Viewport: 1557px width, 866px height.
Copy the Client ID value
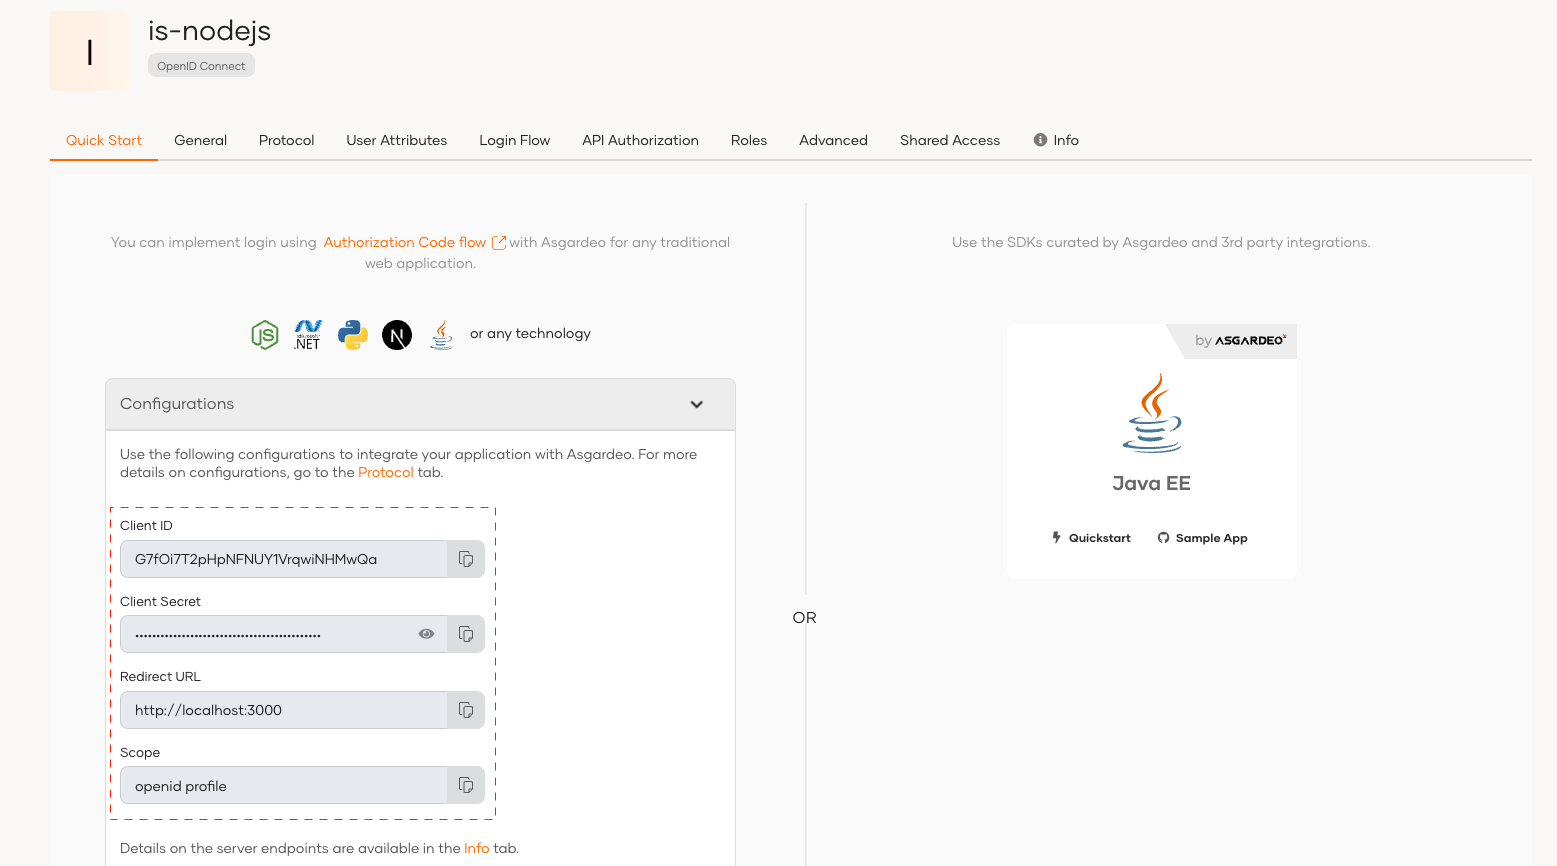(466, 559)
